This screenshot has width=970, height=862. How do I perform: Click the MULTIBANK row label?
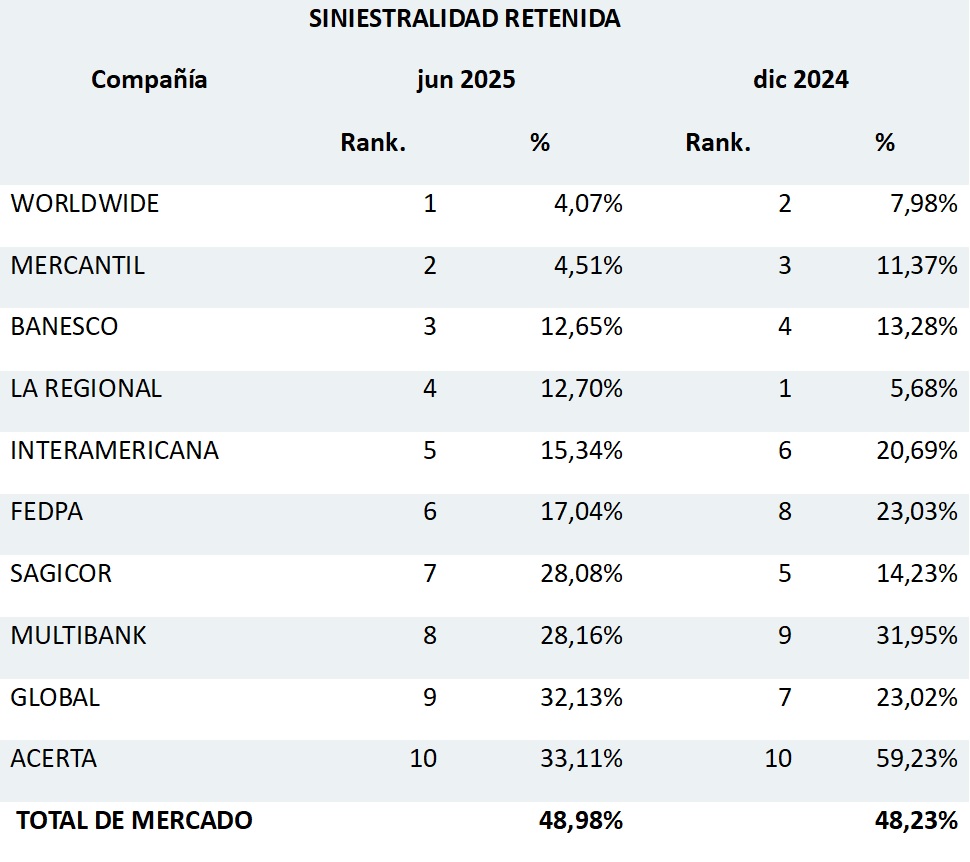[x=79, y=636]
